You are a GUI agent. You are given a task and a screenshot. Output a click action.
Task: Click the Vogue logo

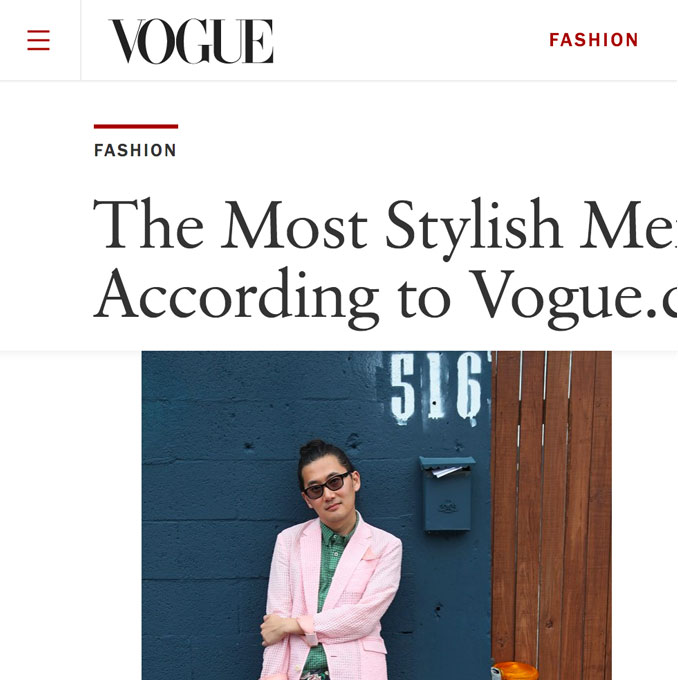pos(191,41)
